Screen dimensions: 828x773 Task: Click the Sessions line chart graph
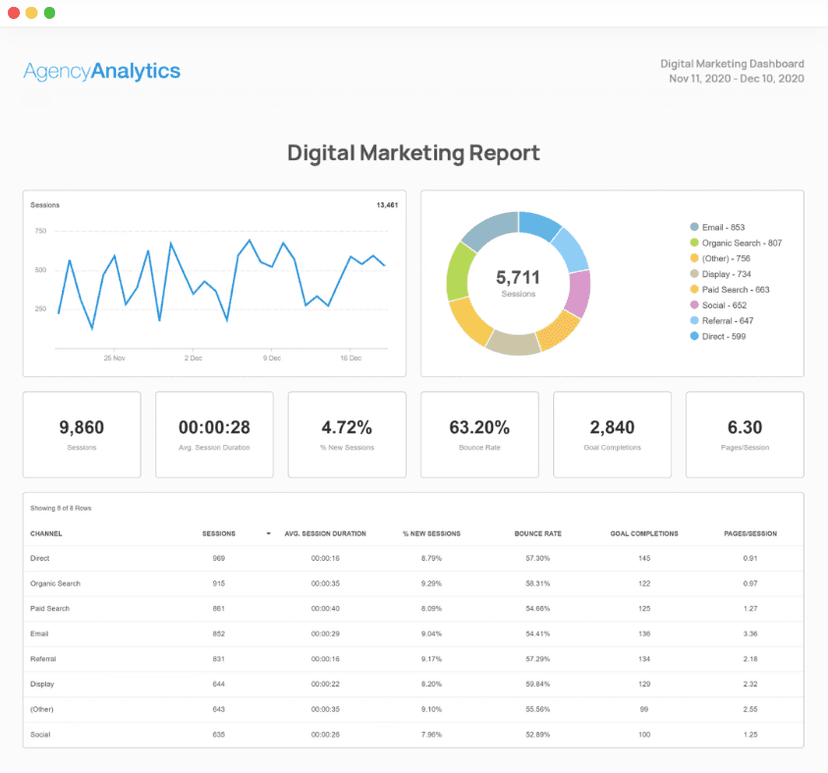click(220, 285)
